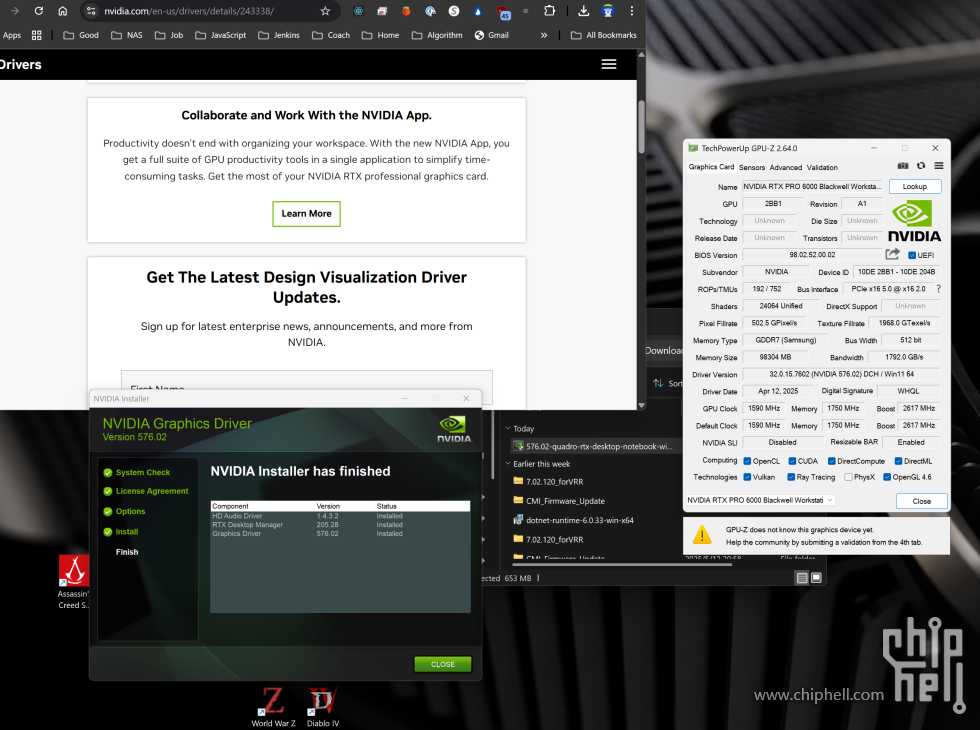Click the Bus Interface question mark help
The image size is (980, 730).
pos(938,289)
